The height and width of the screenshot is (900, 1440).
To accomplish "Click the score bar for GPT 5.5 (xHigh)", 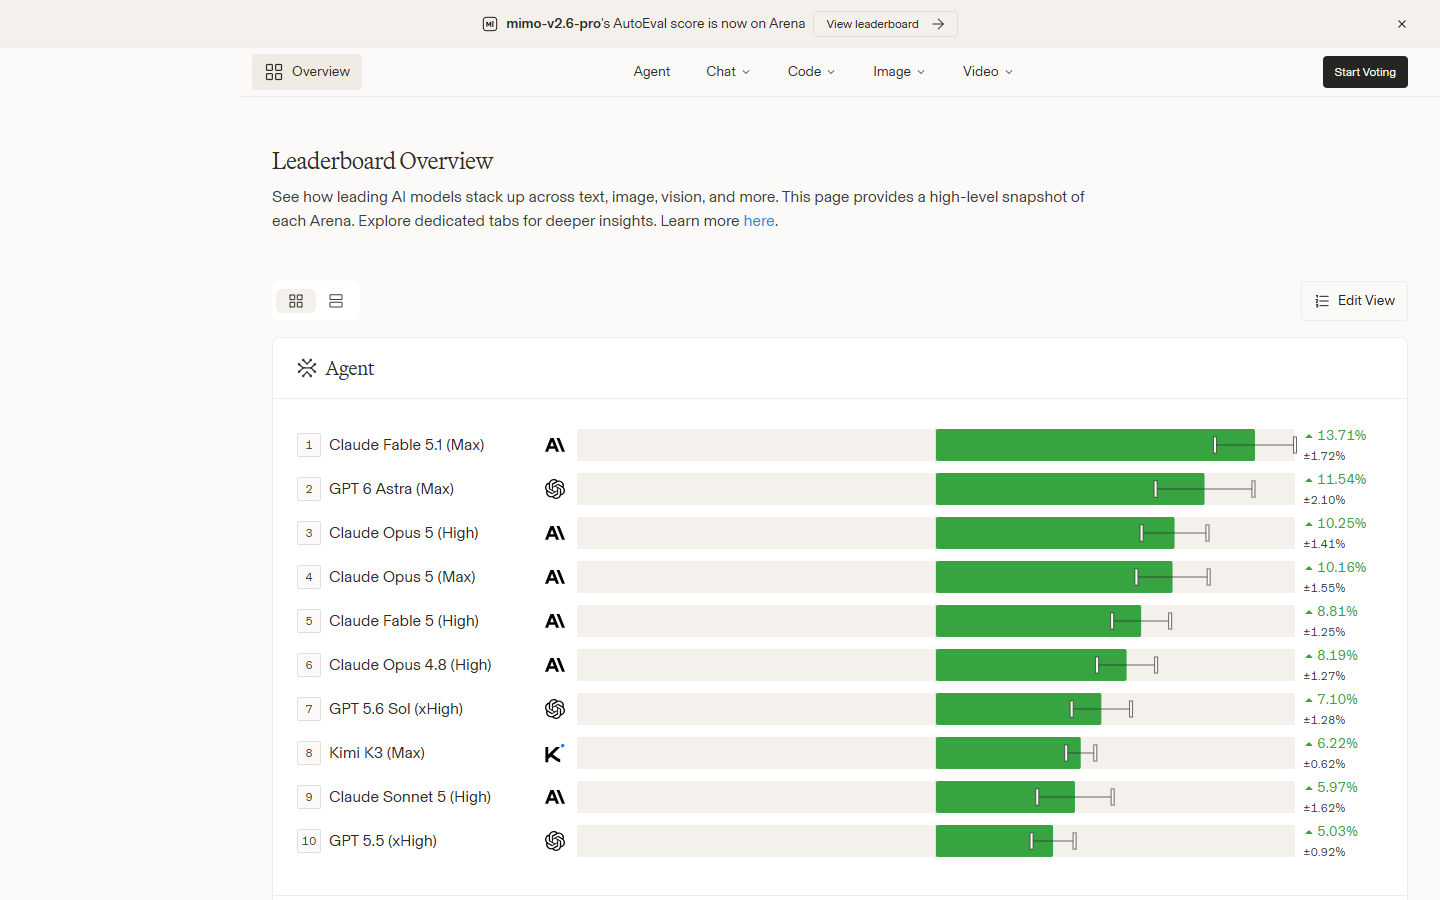I will (936, 841).
